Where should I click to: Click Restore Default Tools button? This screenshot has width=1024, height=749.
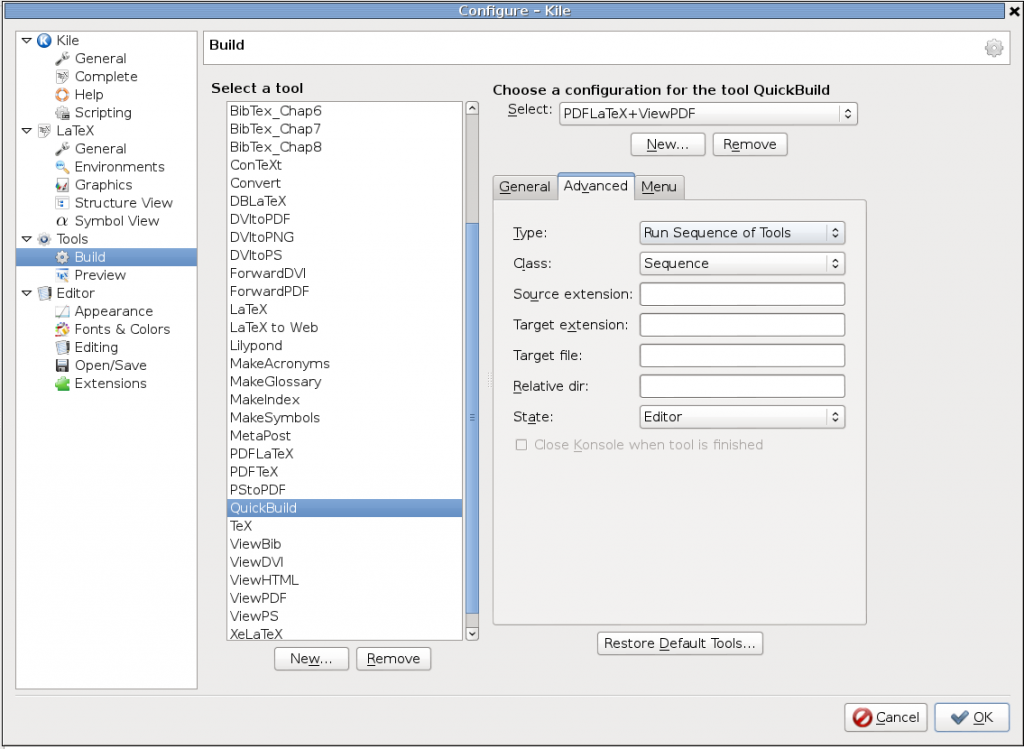[x=679, y=643]
